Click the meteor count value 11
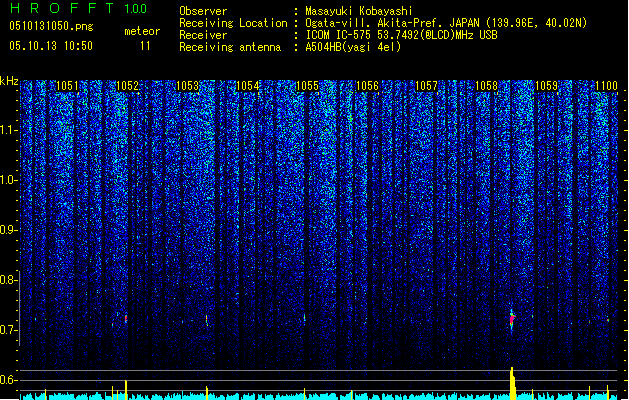This screenshot has width=629, height=400. tap(145, 46)
